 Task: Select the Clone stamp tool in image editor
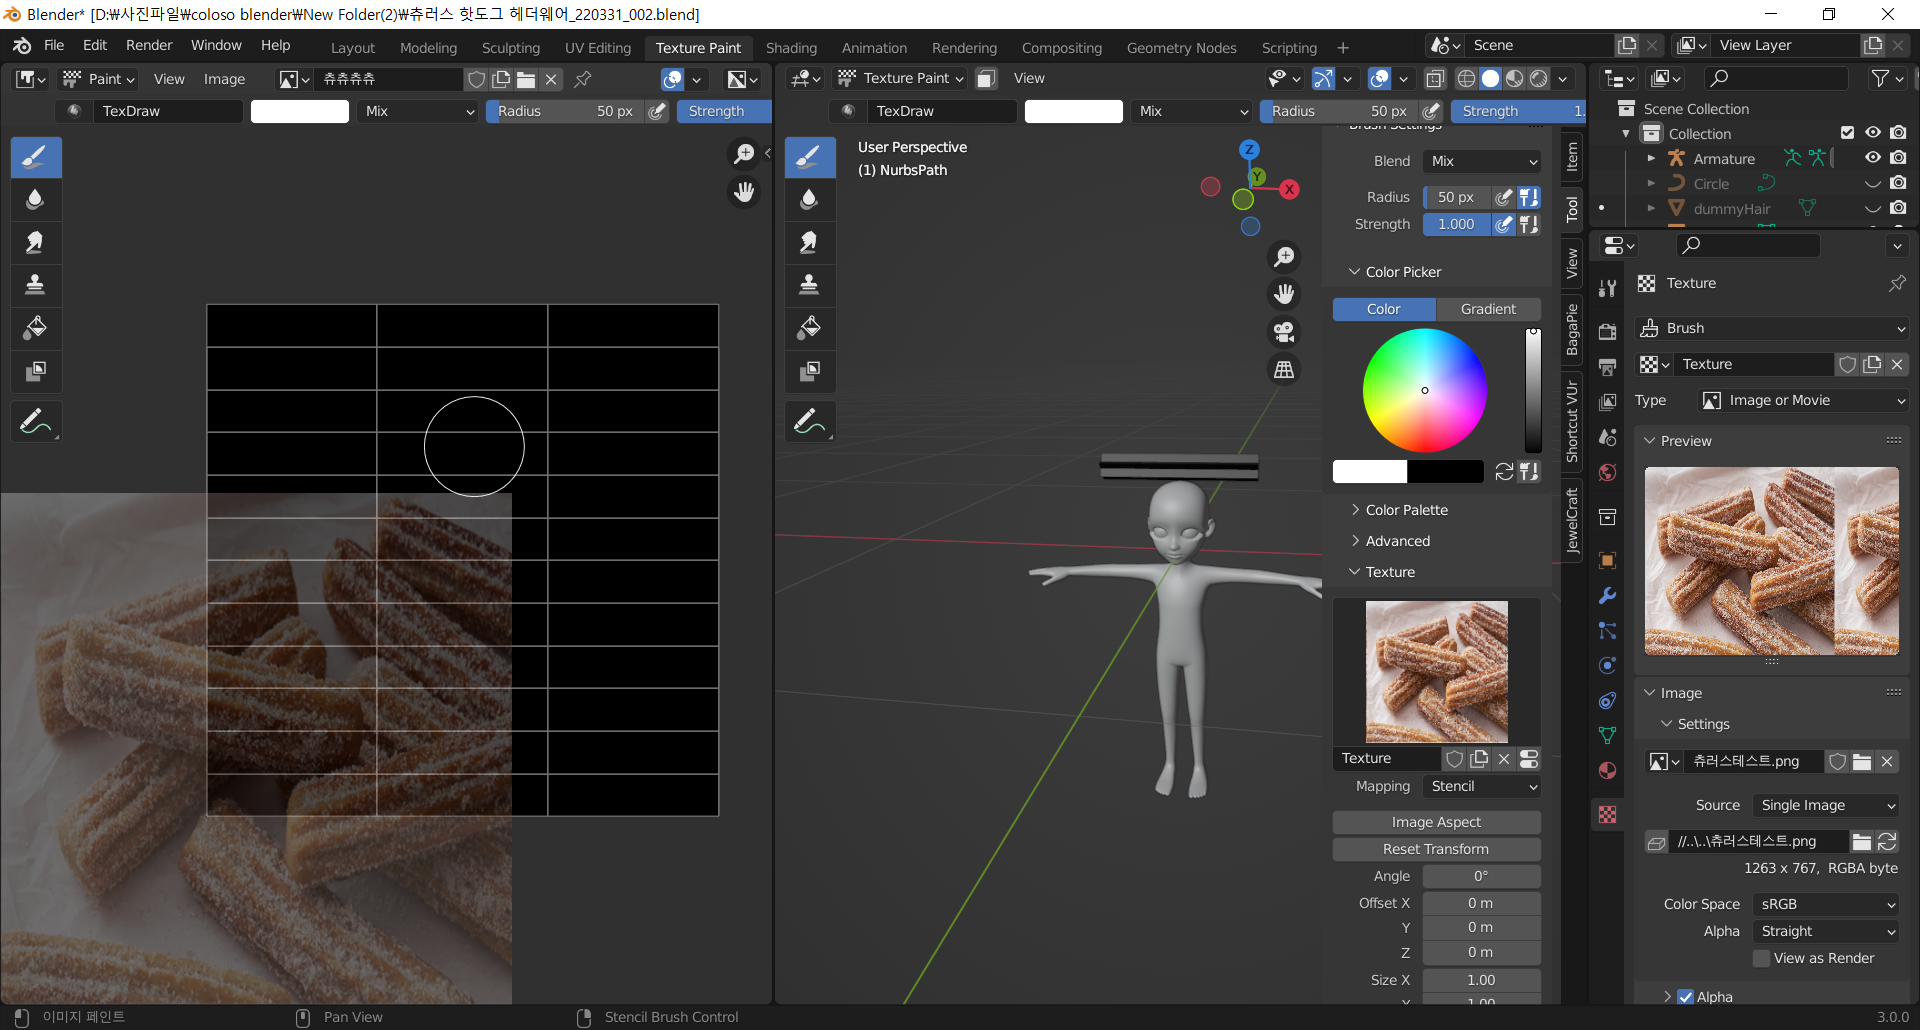[x=36, y=285]
